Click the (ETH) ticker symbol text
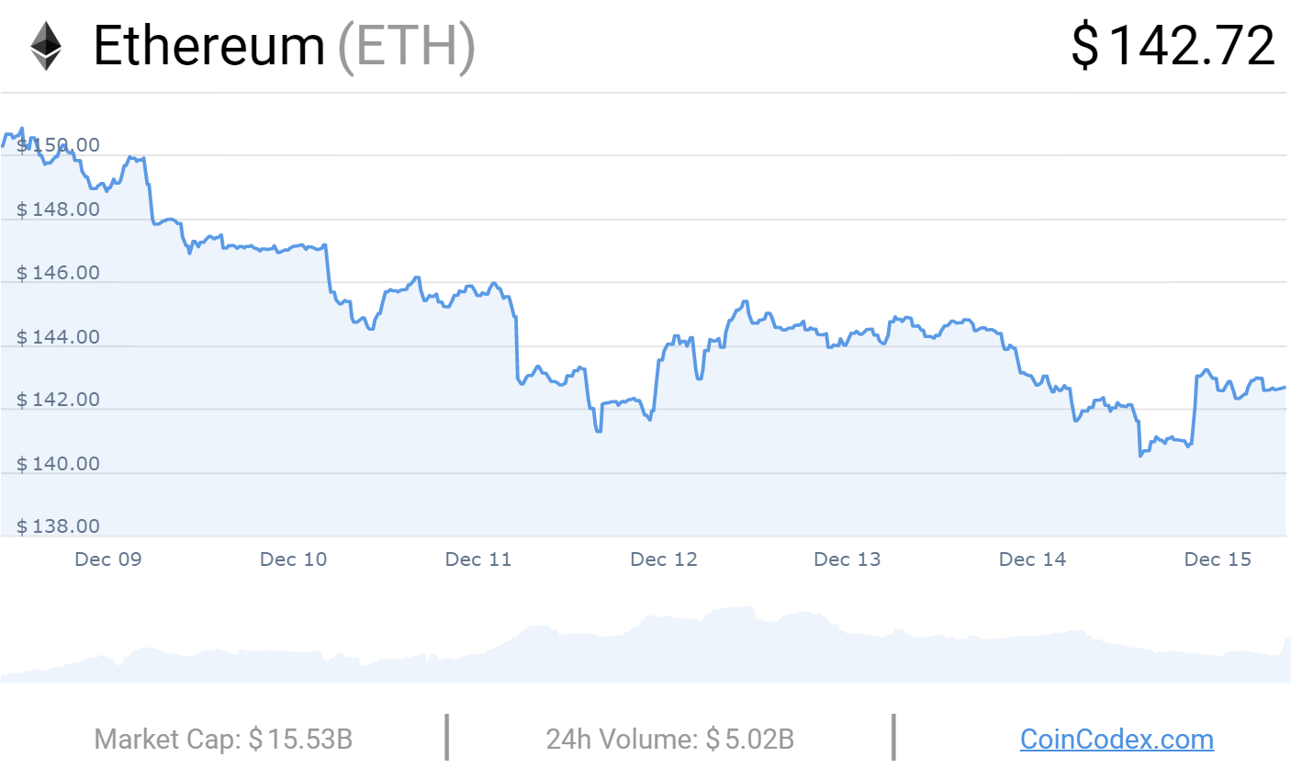Screen dimensions: 1291x768 click(406, 48)
